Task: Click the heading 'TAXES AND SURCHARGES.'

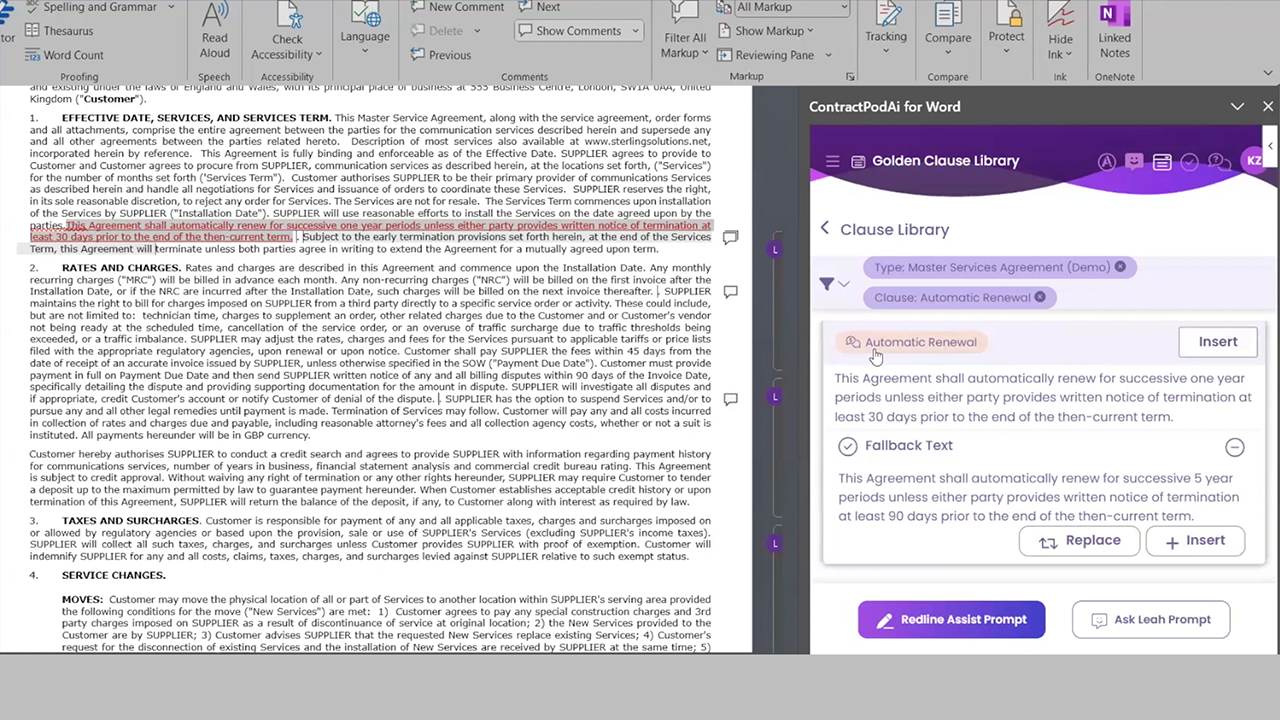Action: click(131, 521)
